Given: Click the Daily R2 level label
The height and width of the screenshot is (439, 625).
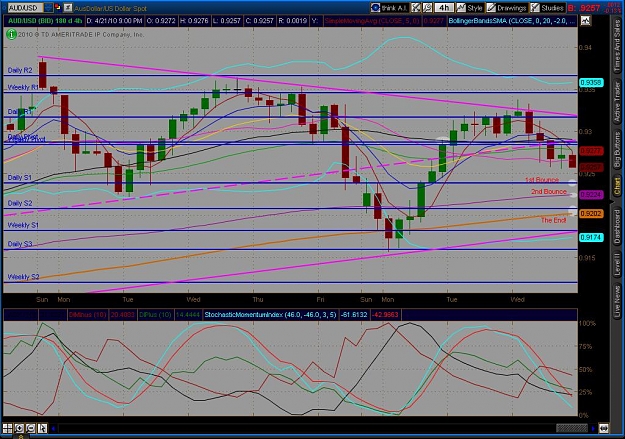Looking at the screenshot, I should [x=20, y=70].
